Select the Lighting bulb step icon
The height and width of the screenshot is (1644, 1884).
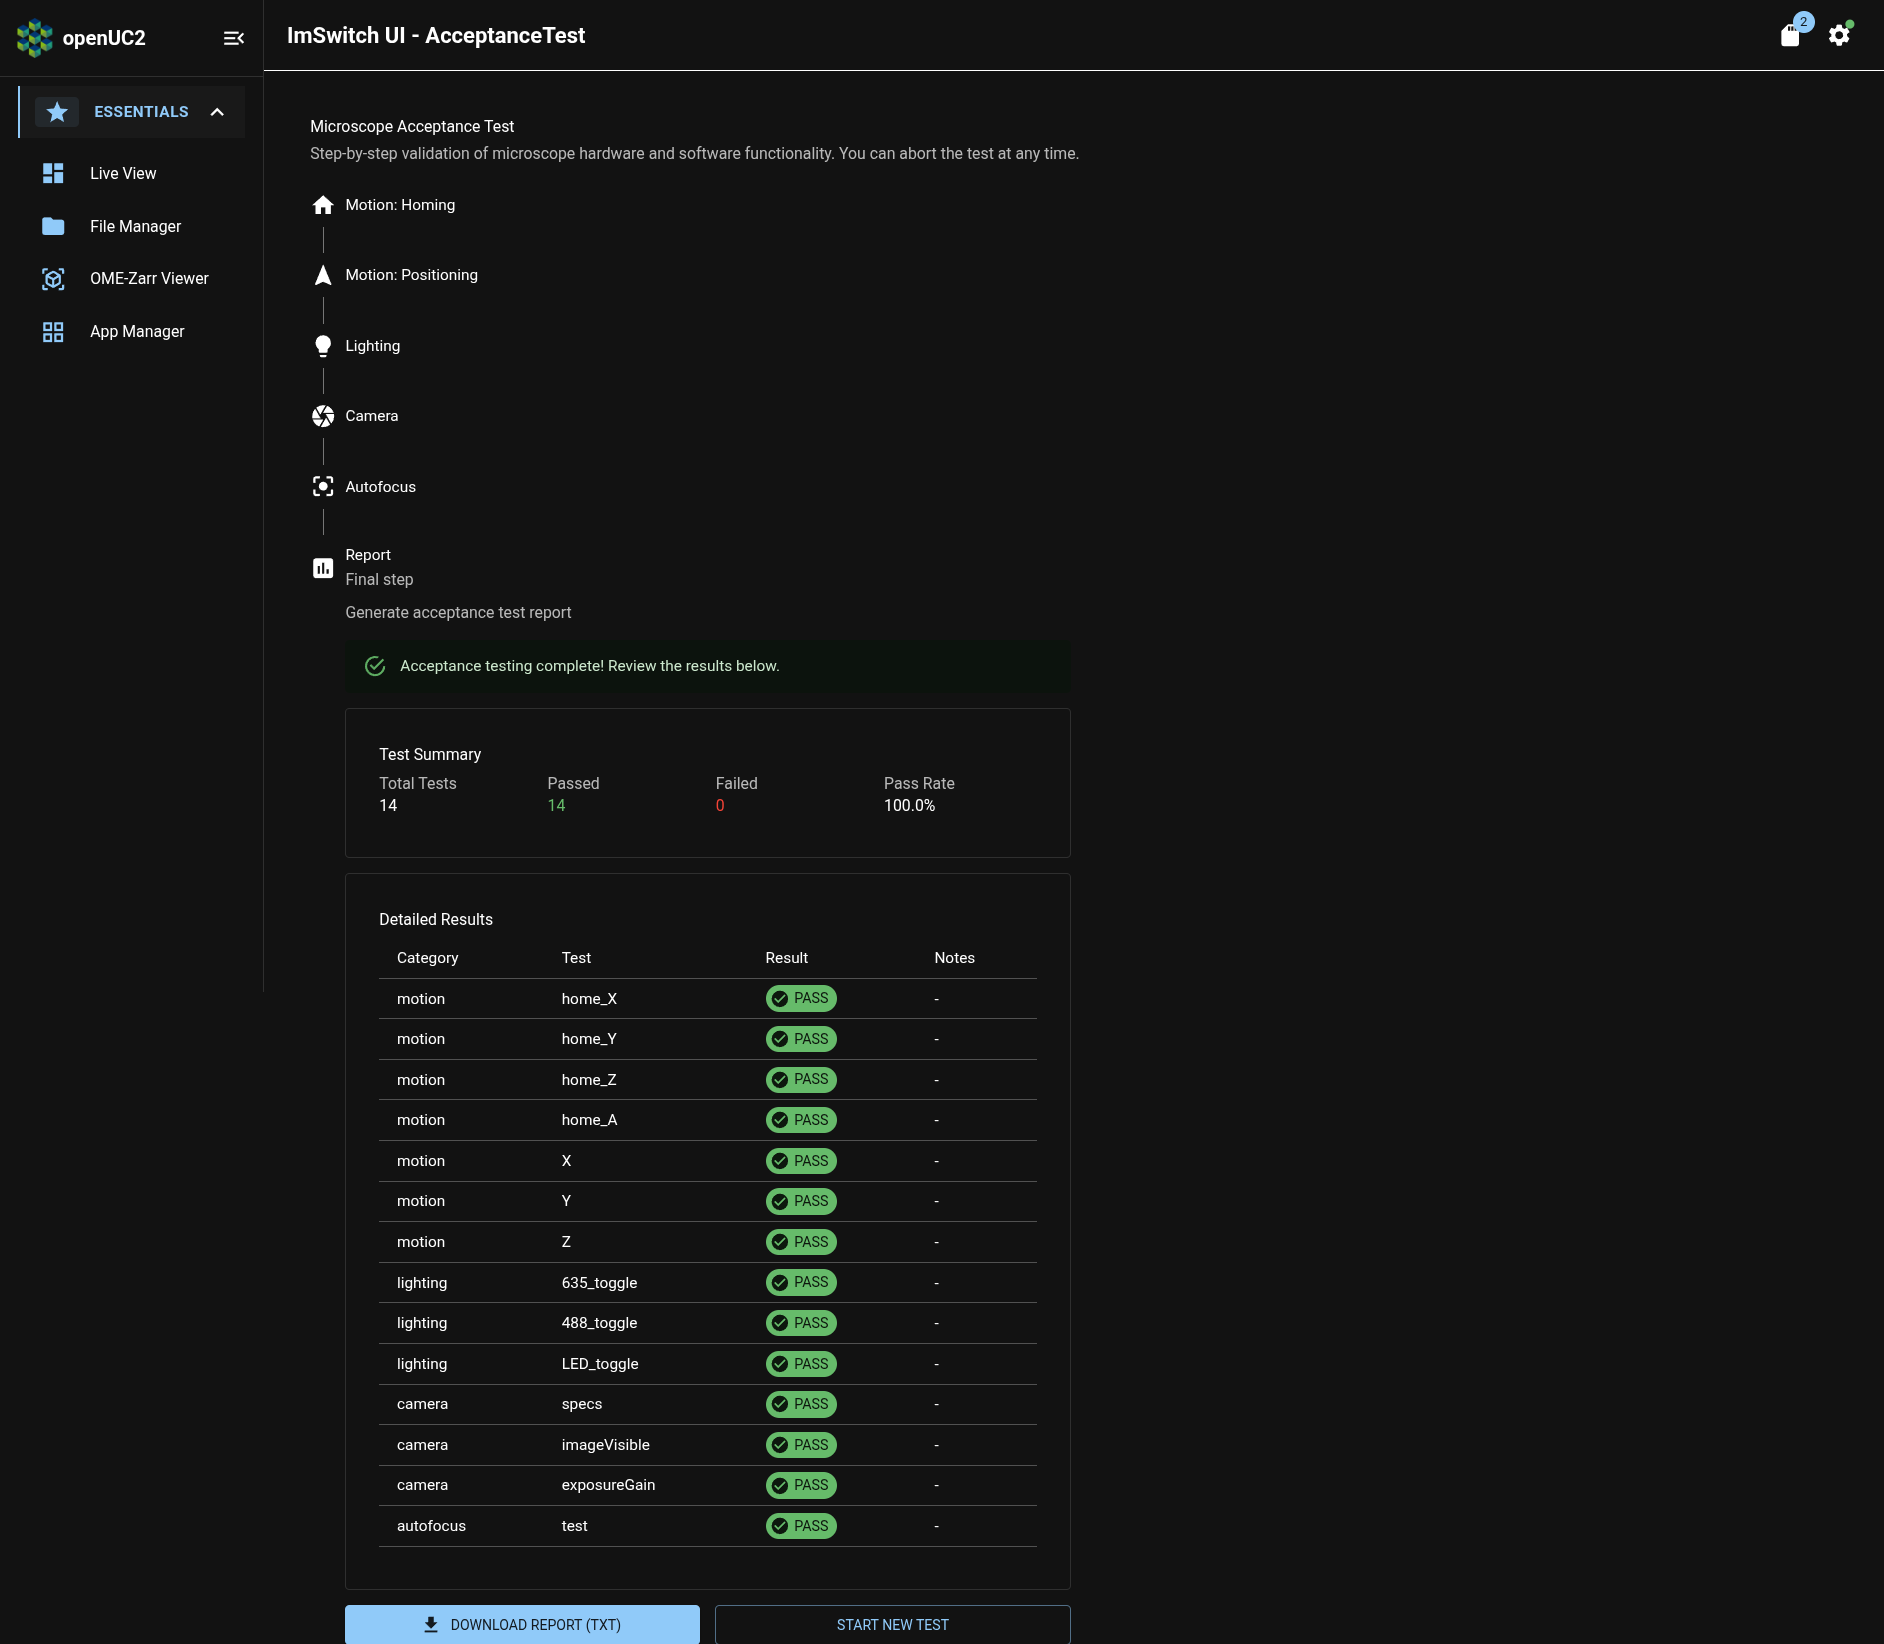[x=323, y=345]
